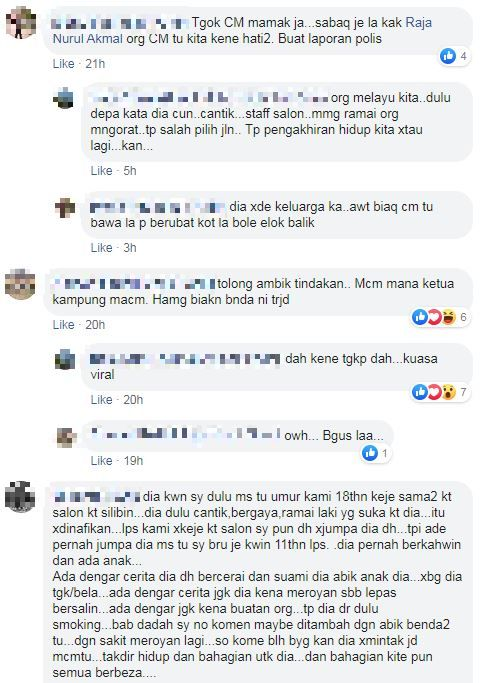This screenshot has width=490, height=683.
Task: Open avatar beside 'owh... Bgus laa' reply
Action: point(67,437)
